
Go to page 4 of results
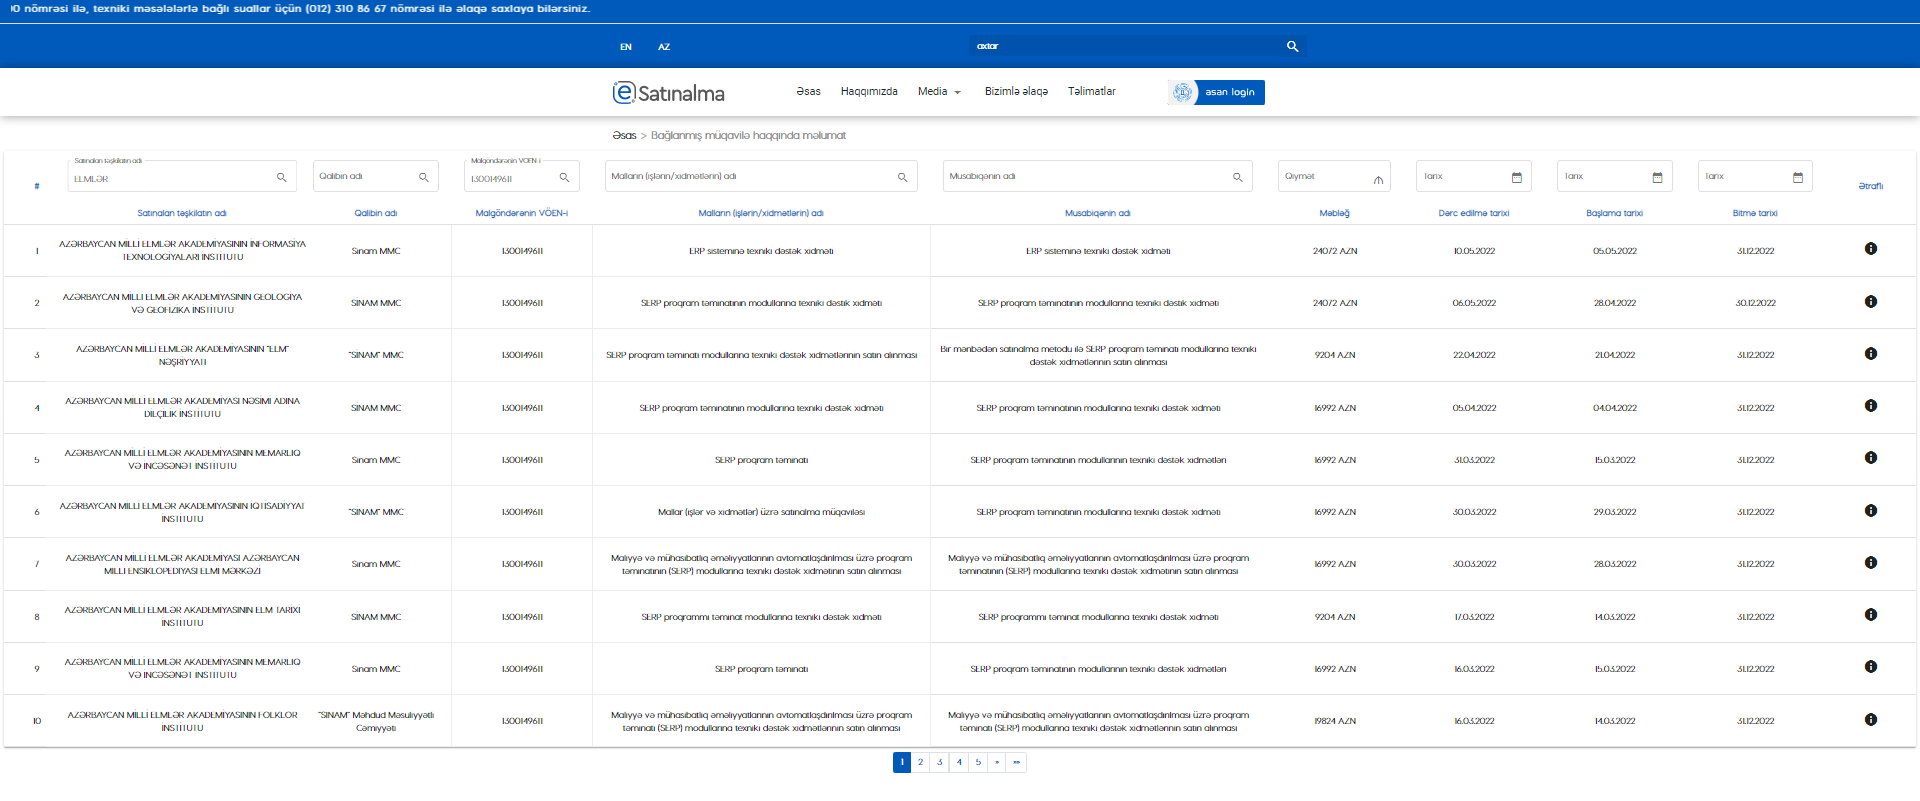[x=959, y=762]
